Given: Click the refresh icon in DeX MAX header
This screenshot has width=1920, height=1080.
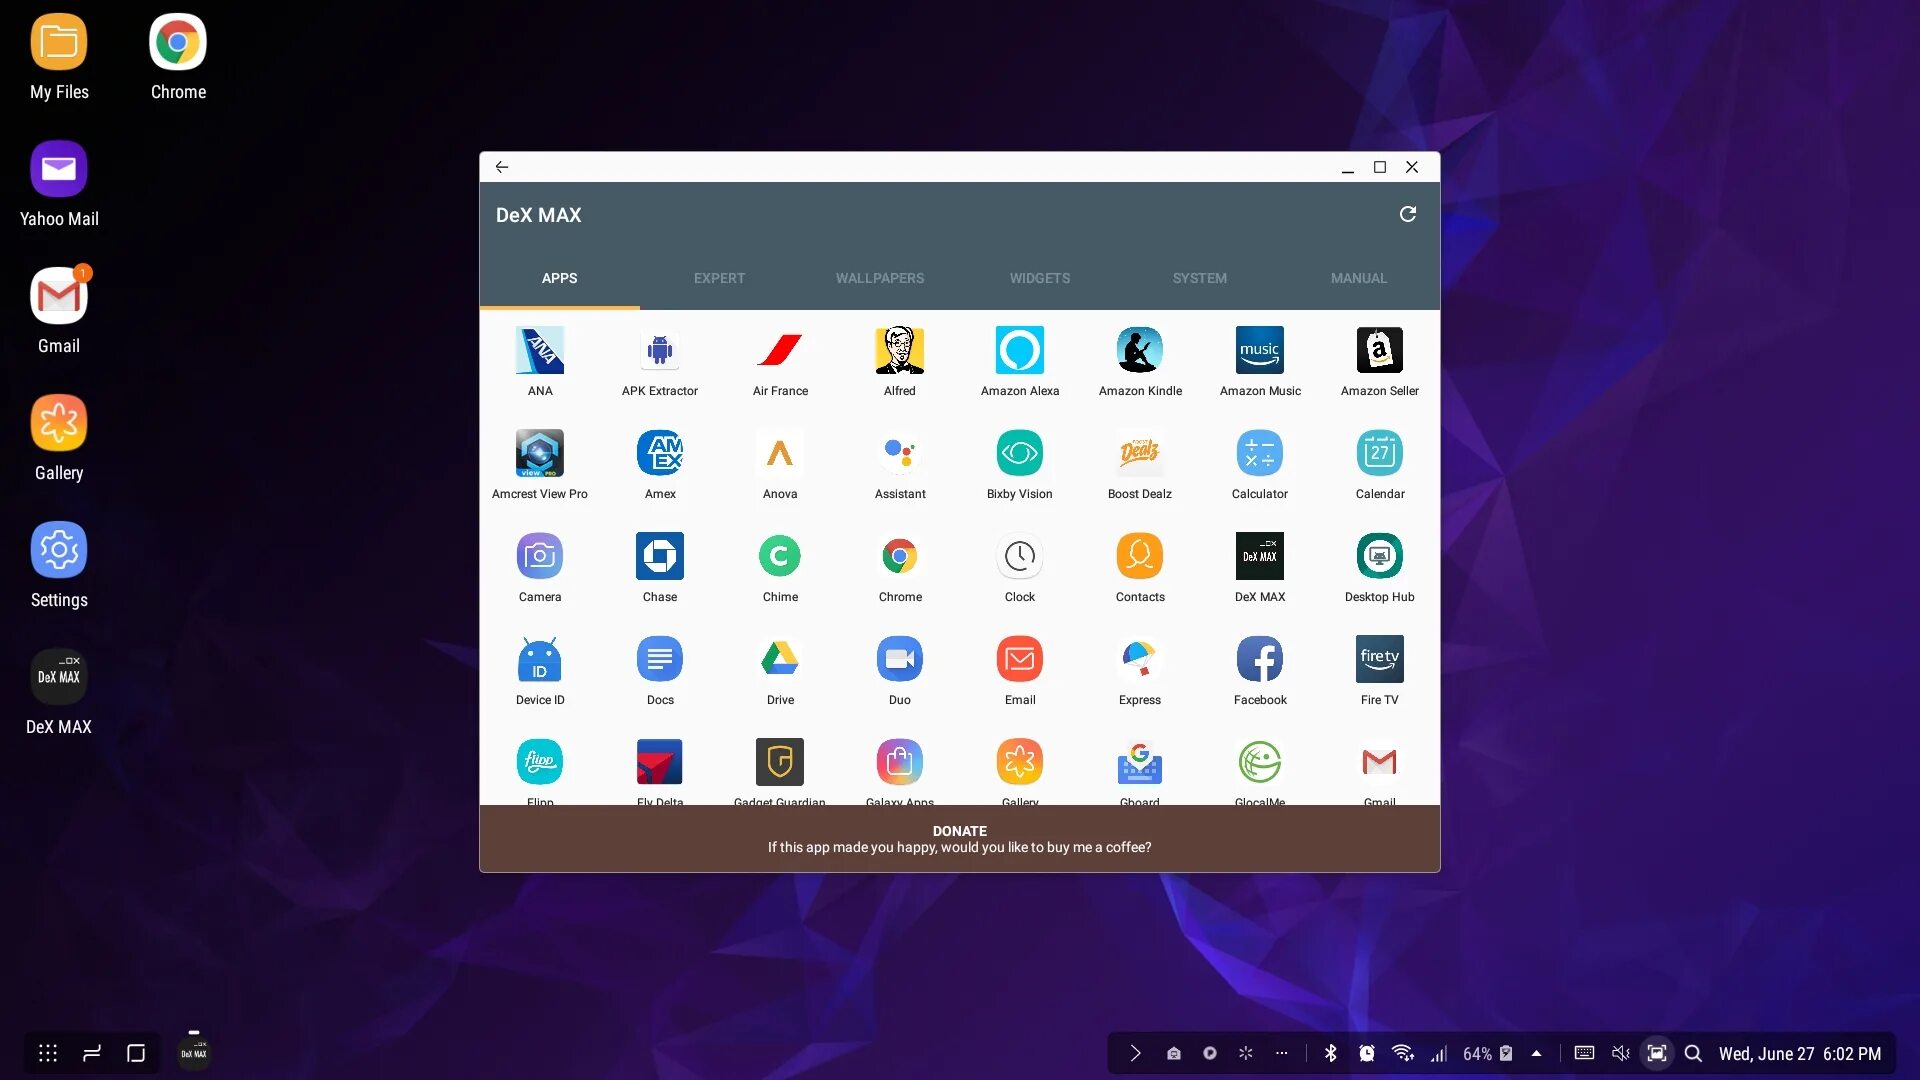Looking at the screenshot, I should click(x=1407, y=214).
